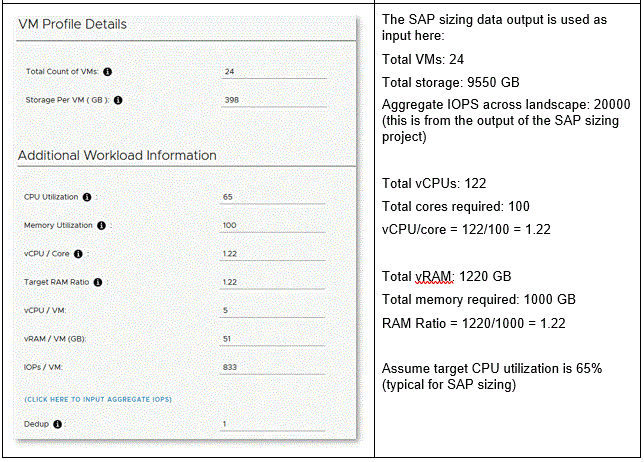Click info icon next to Total Count of VMs
Screen dimensions: 644x462
tap(107, 71)
